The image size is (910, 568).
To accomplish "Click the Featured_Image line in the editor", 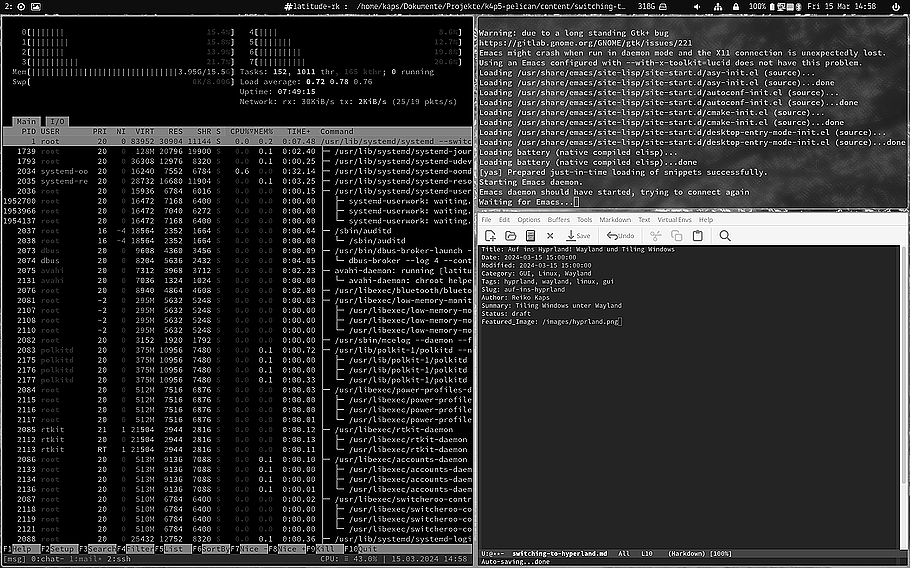I will [x=550, y=322].
